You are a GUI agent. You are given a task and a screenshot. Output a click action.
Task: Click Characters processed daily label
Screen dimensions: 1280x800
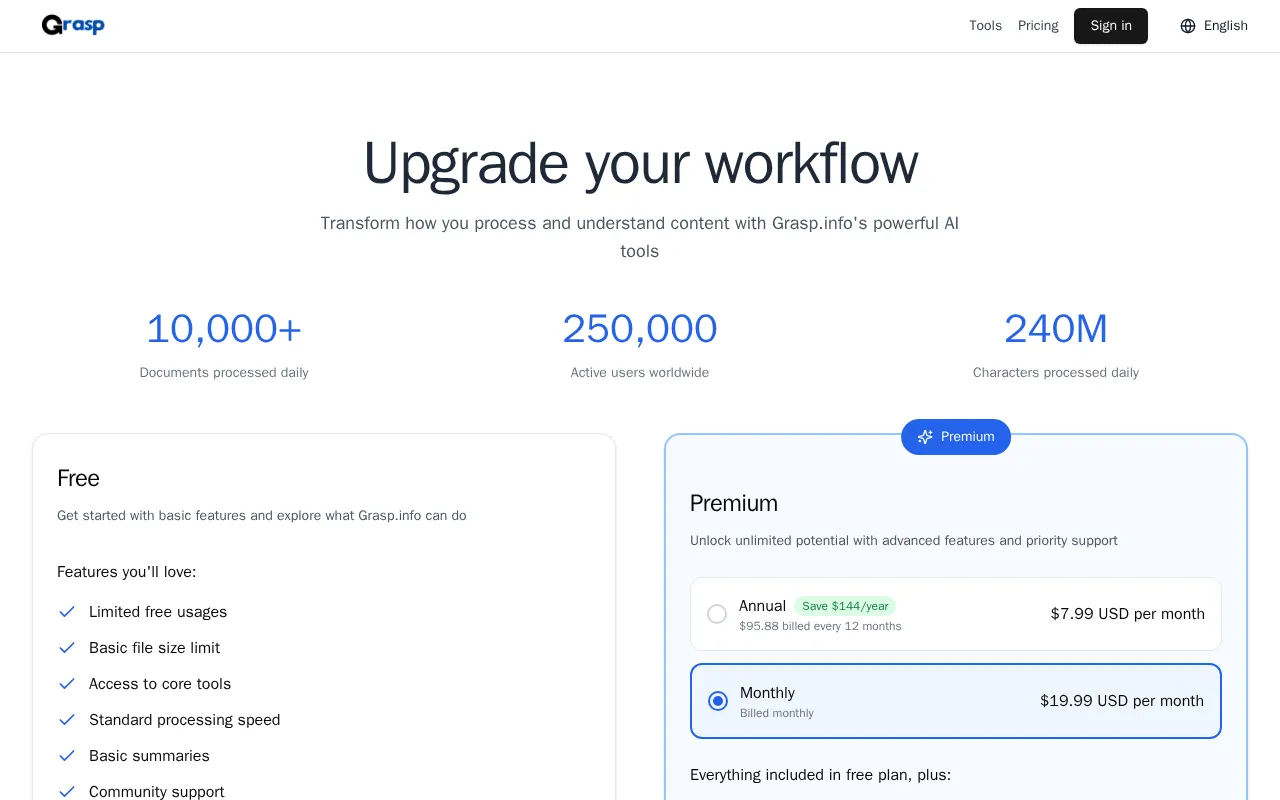(1056, 373)
